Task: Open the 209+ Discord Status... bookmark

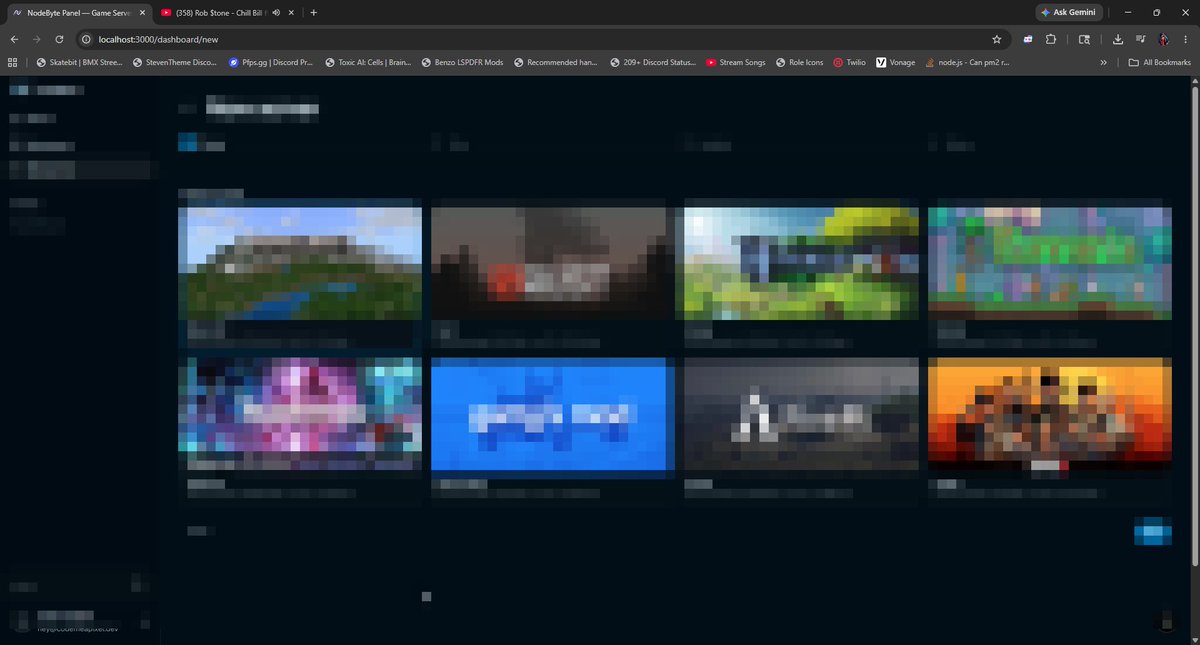Action: point(651,62)
